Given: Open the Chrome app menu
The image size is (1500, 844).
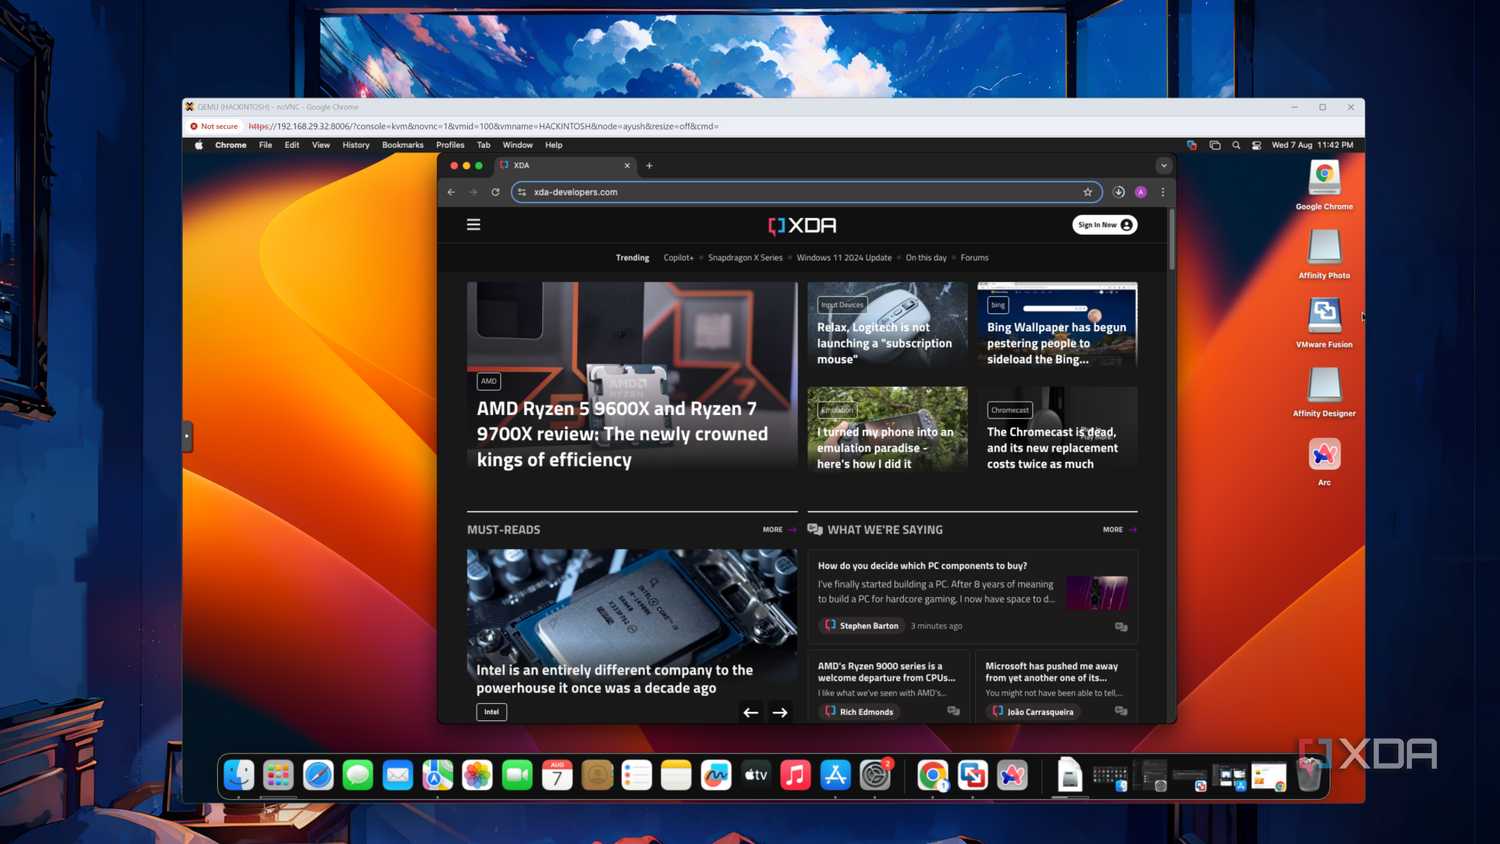Looking at the screenshot, I should click(x=231, y=145).
